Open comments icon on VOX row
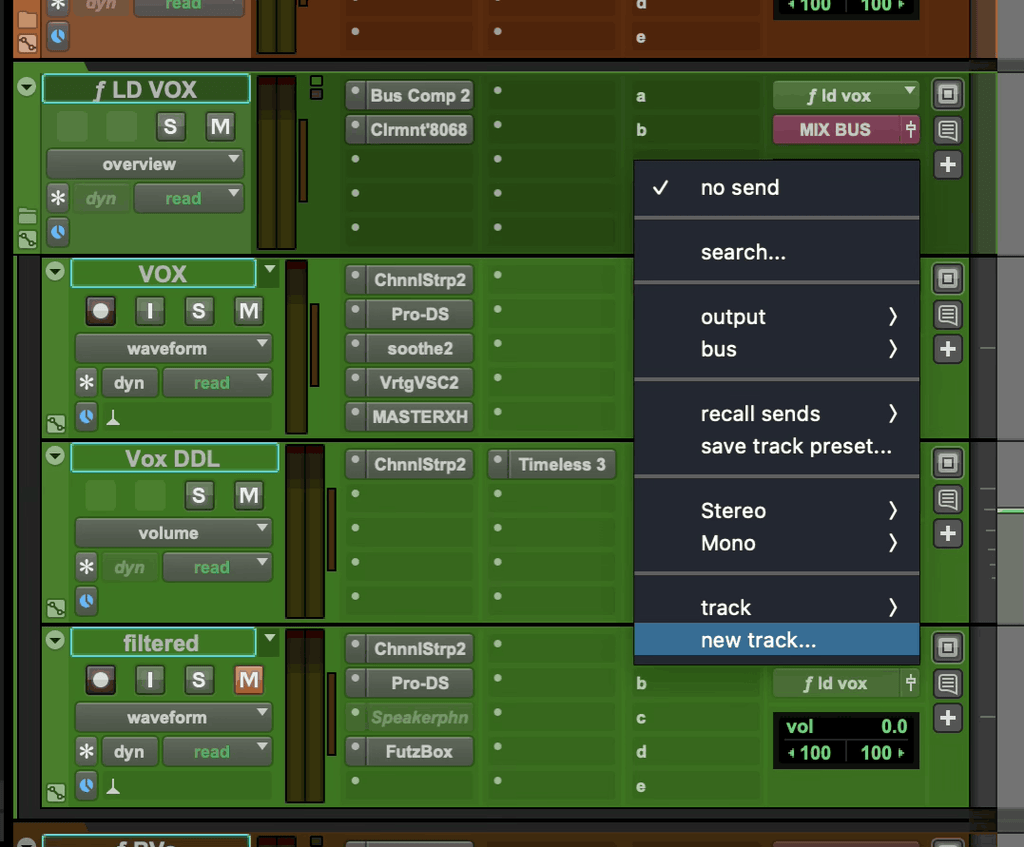1024x847 pixels. [948, 315]
